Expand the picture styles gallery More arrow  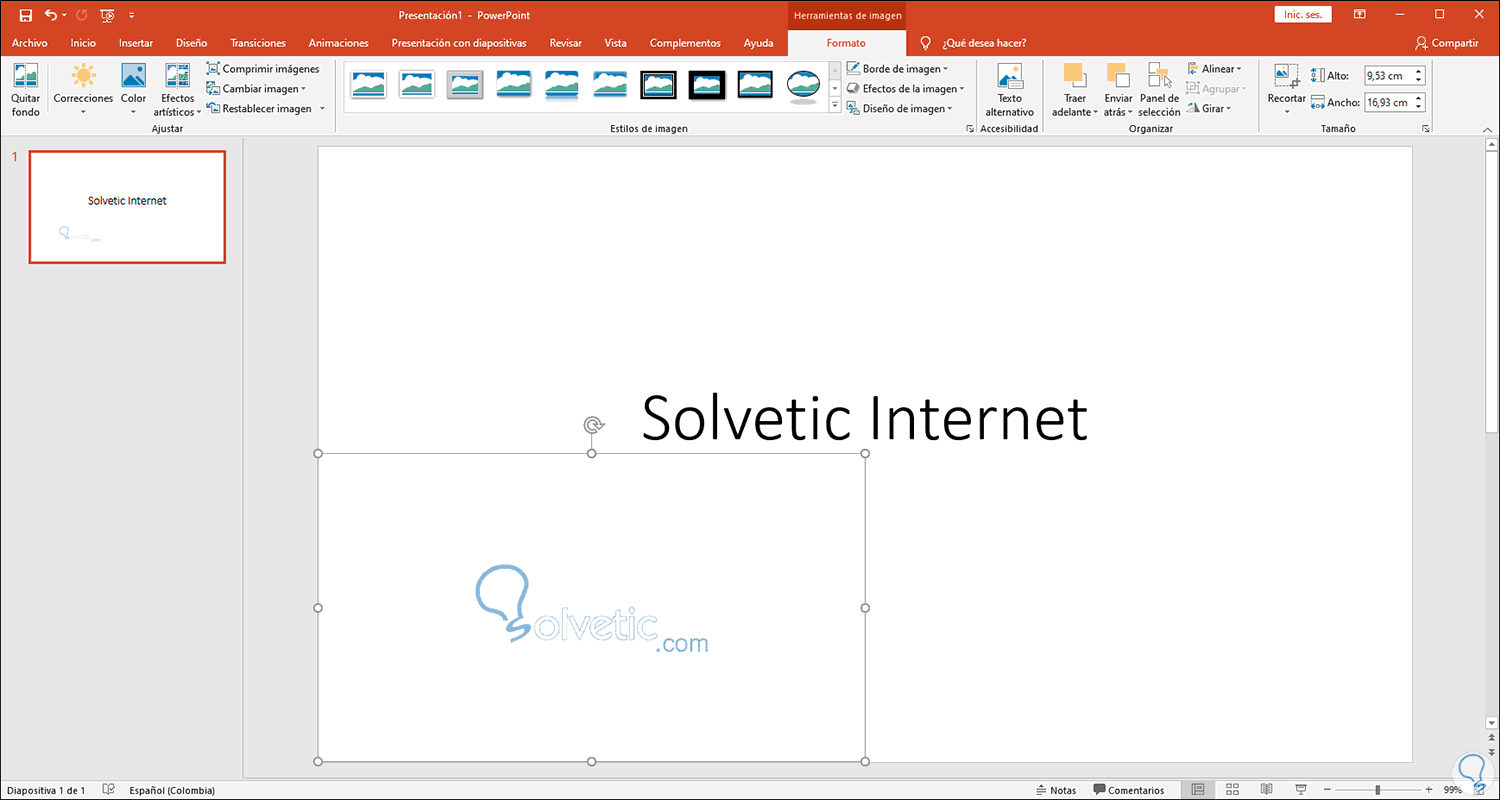pyautogui.click(x=835, y=105)
